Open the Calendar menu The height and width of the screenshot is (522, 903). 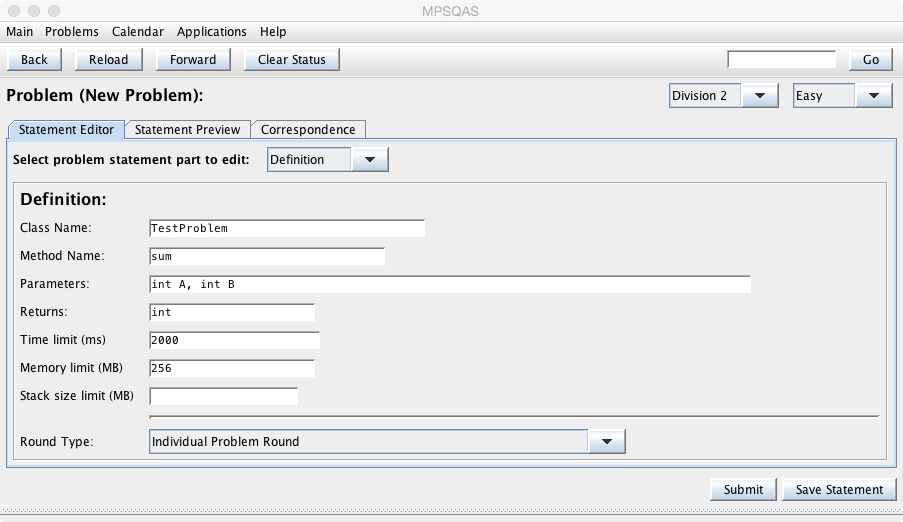137,32
